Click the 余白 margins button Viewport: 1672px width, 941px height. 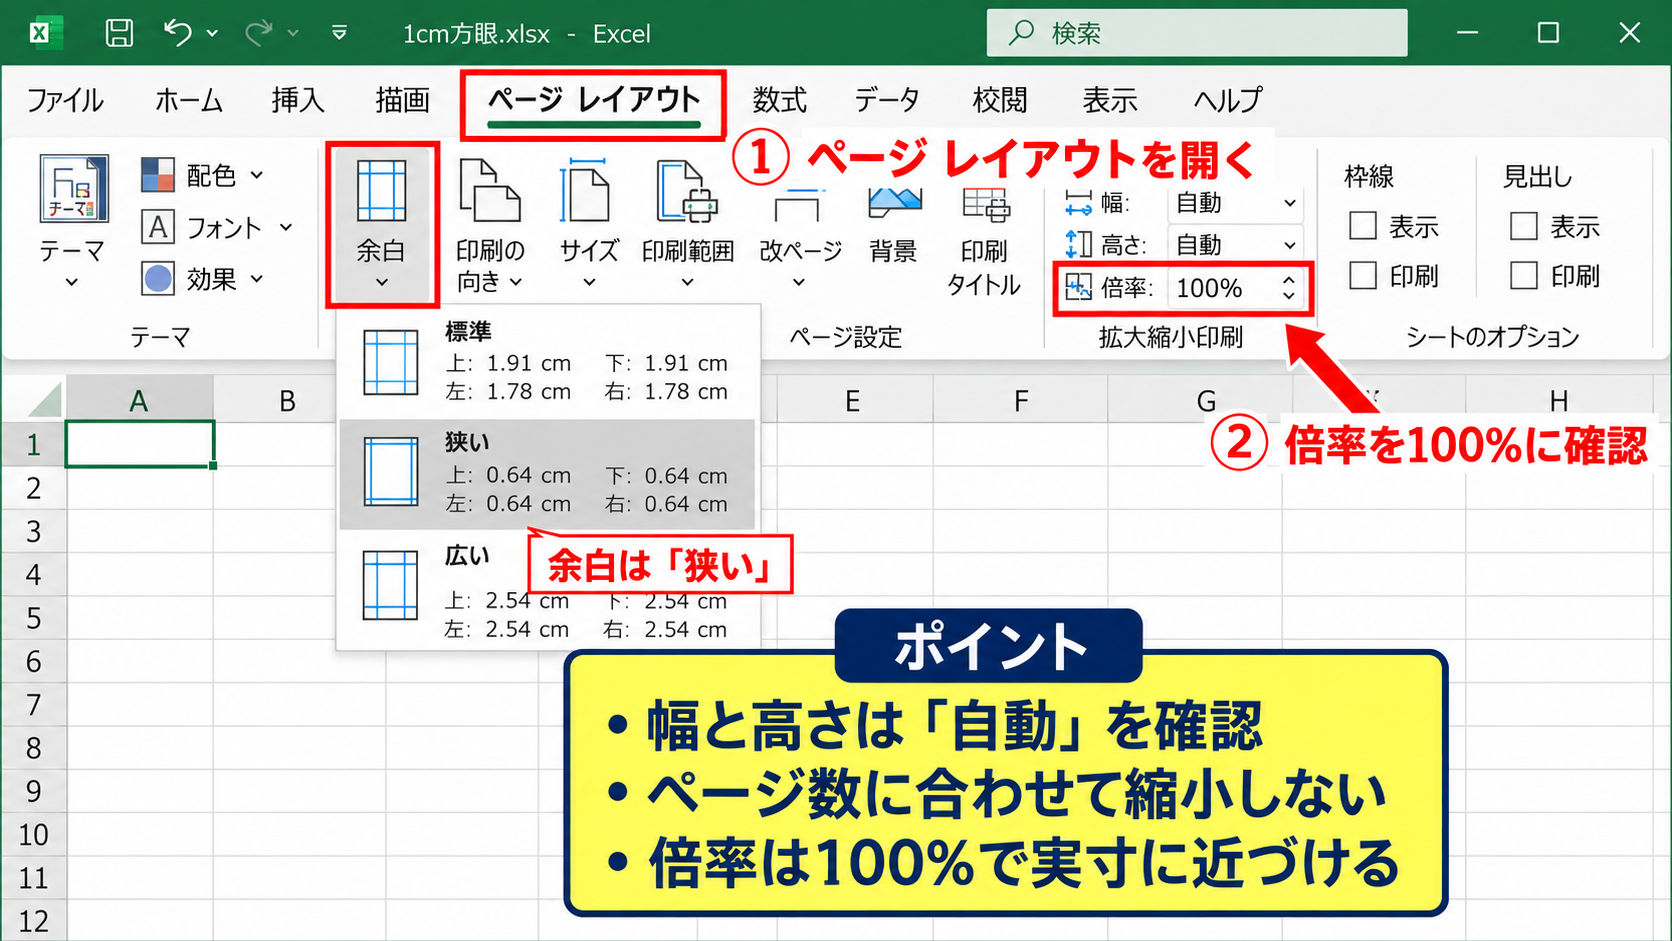(x=381, y=224)
